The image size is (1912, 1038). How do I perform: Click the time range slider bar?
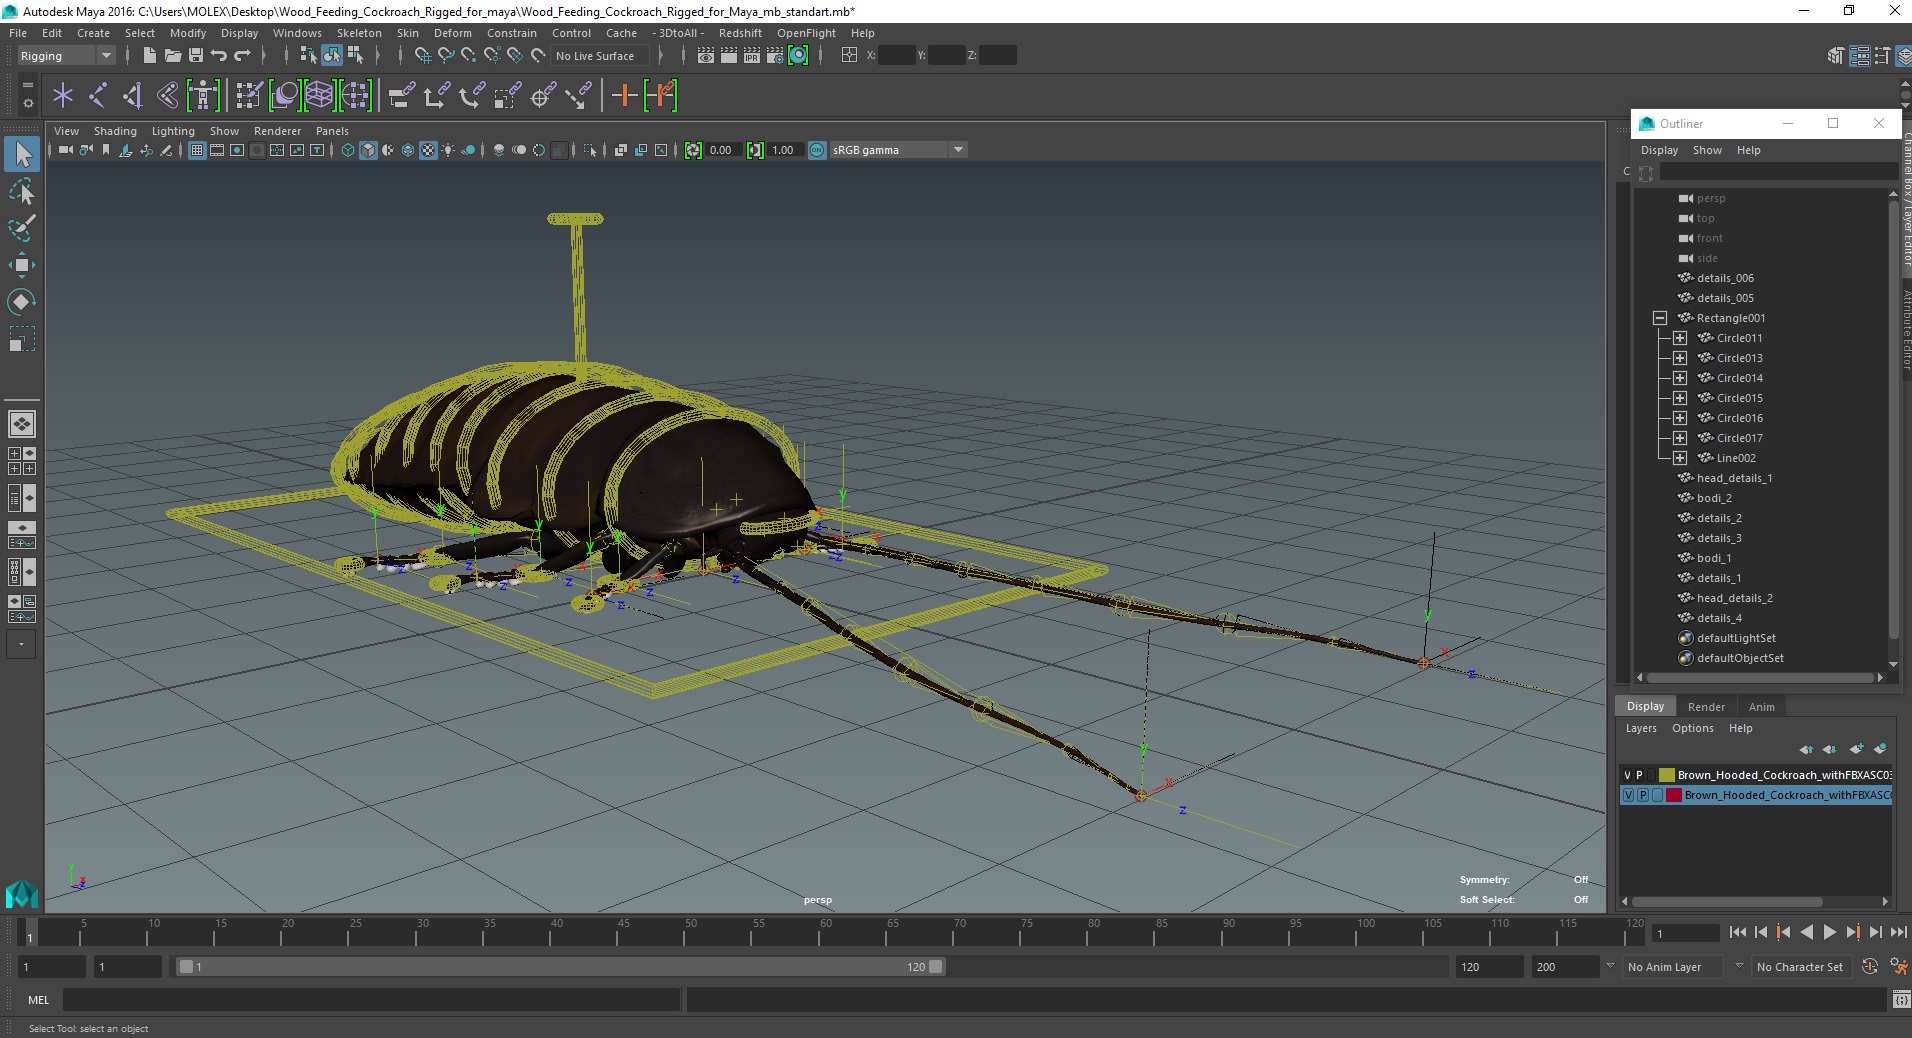coord(560,967)
